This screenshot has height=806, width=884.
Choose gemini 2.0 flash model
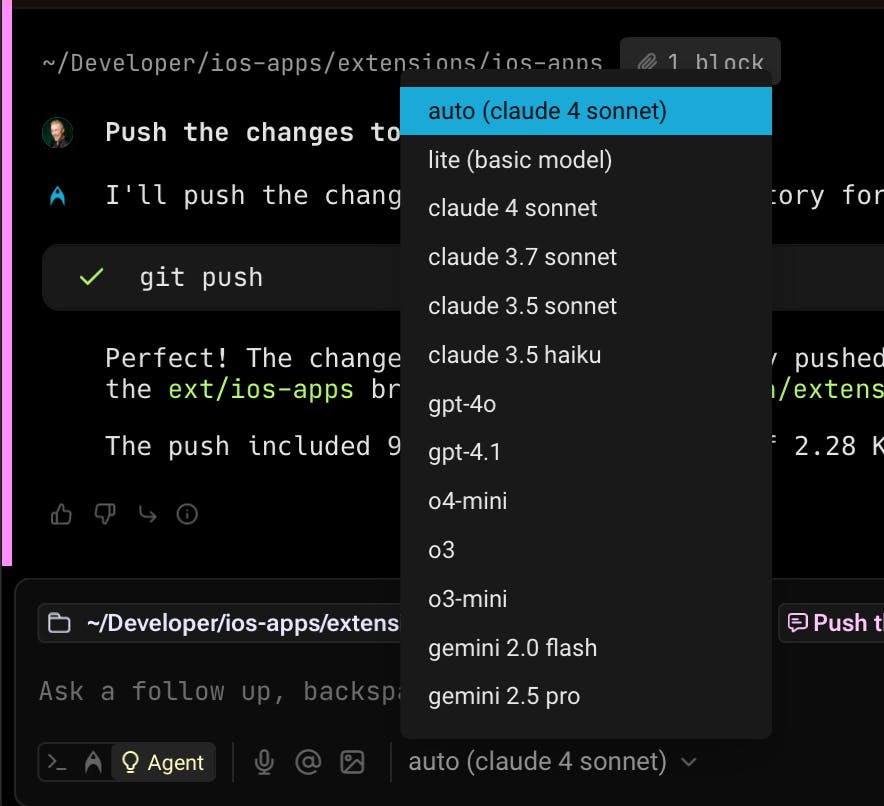(x=586, y=648)
